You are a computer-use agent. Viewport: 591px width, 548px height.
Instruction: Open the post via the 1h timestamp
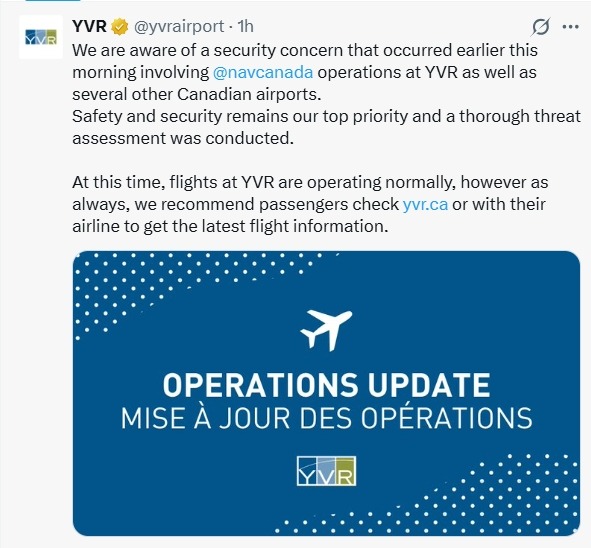[x=246, y=26]
